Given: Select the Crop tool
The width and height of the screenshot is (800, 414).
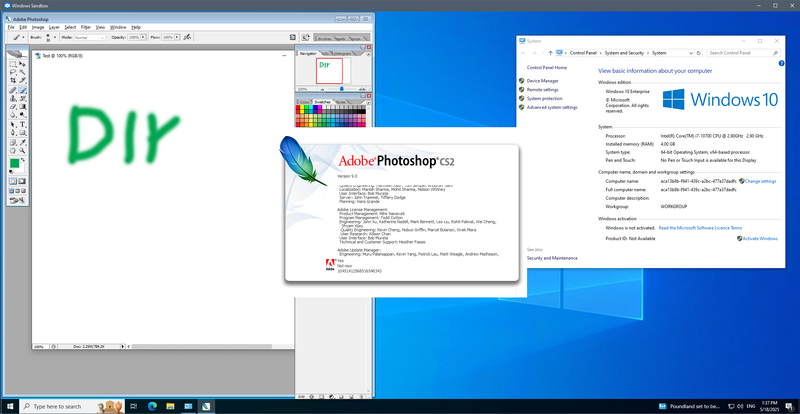Looking at the screenshot, I should point(13,81).
